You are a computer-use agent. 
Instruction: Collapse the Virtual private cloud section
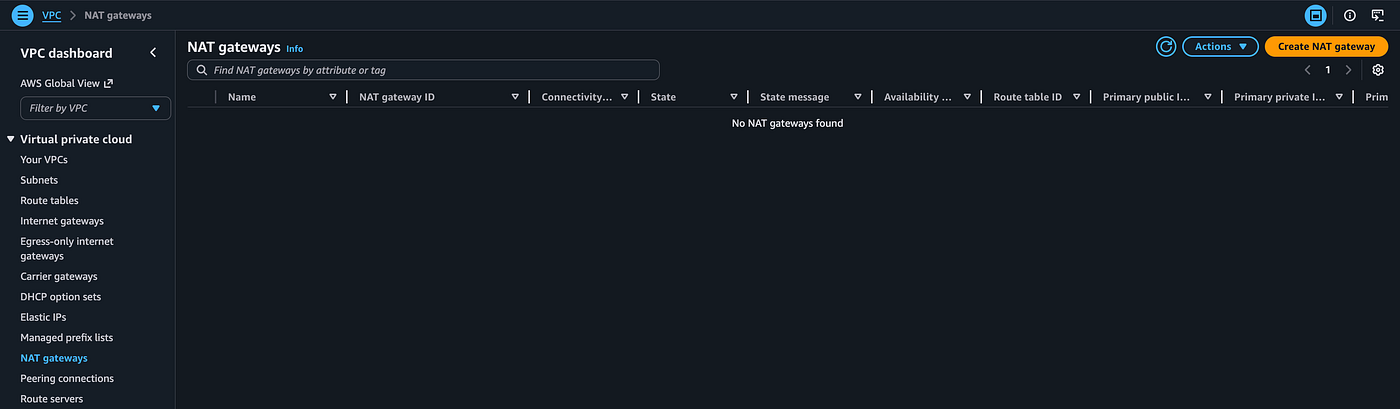point(10,139)
